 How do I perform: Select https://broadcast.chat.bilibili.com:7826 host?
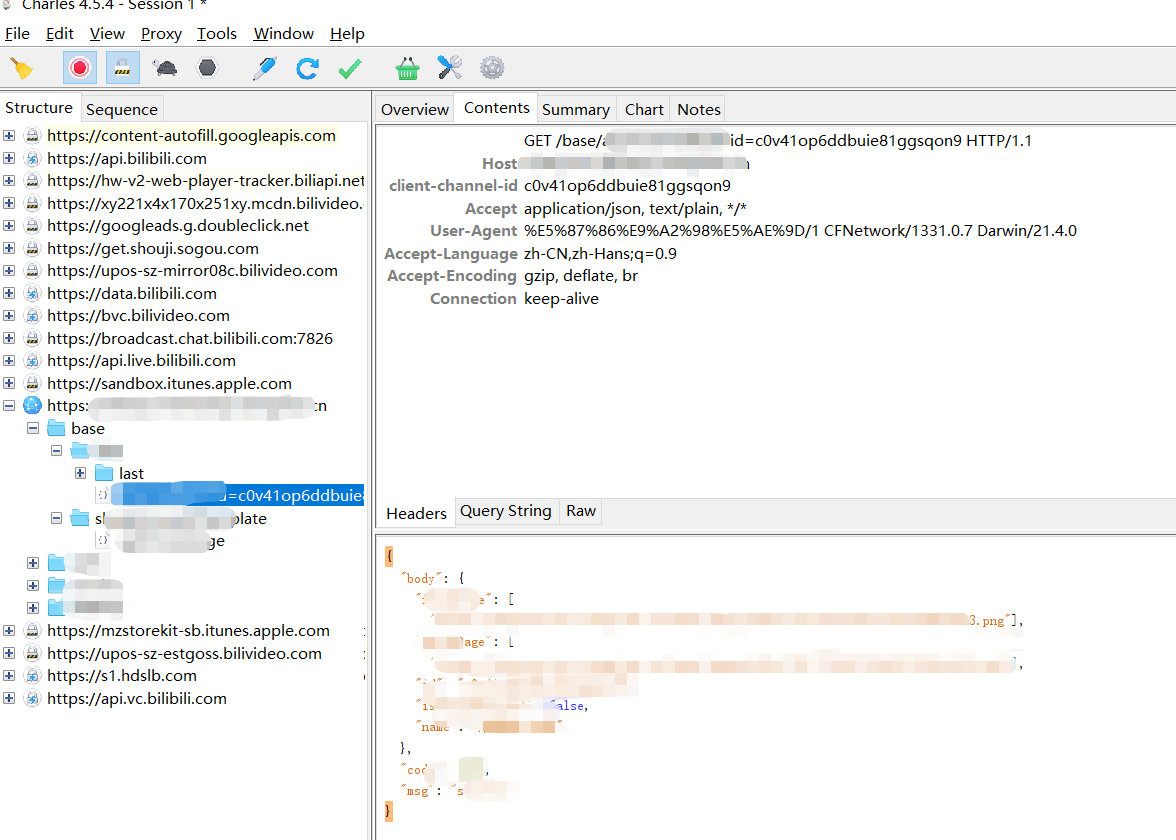pyautogui.click(x=190, y=338)
